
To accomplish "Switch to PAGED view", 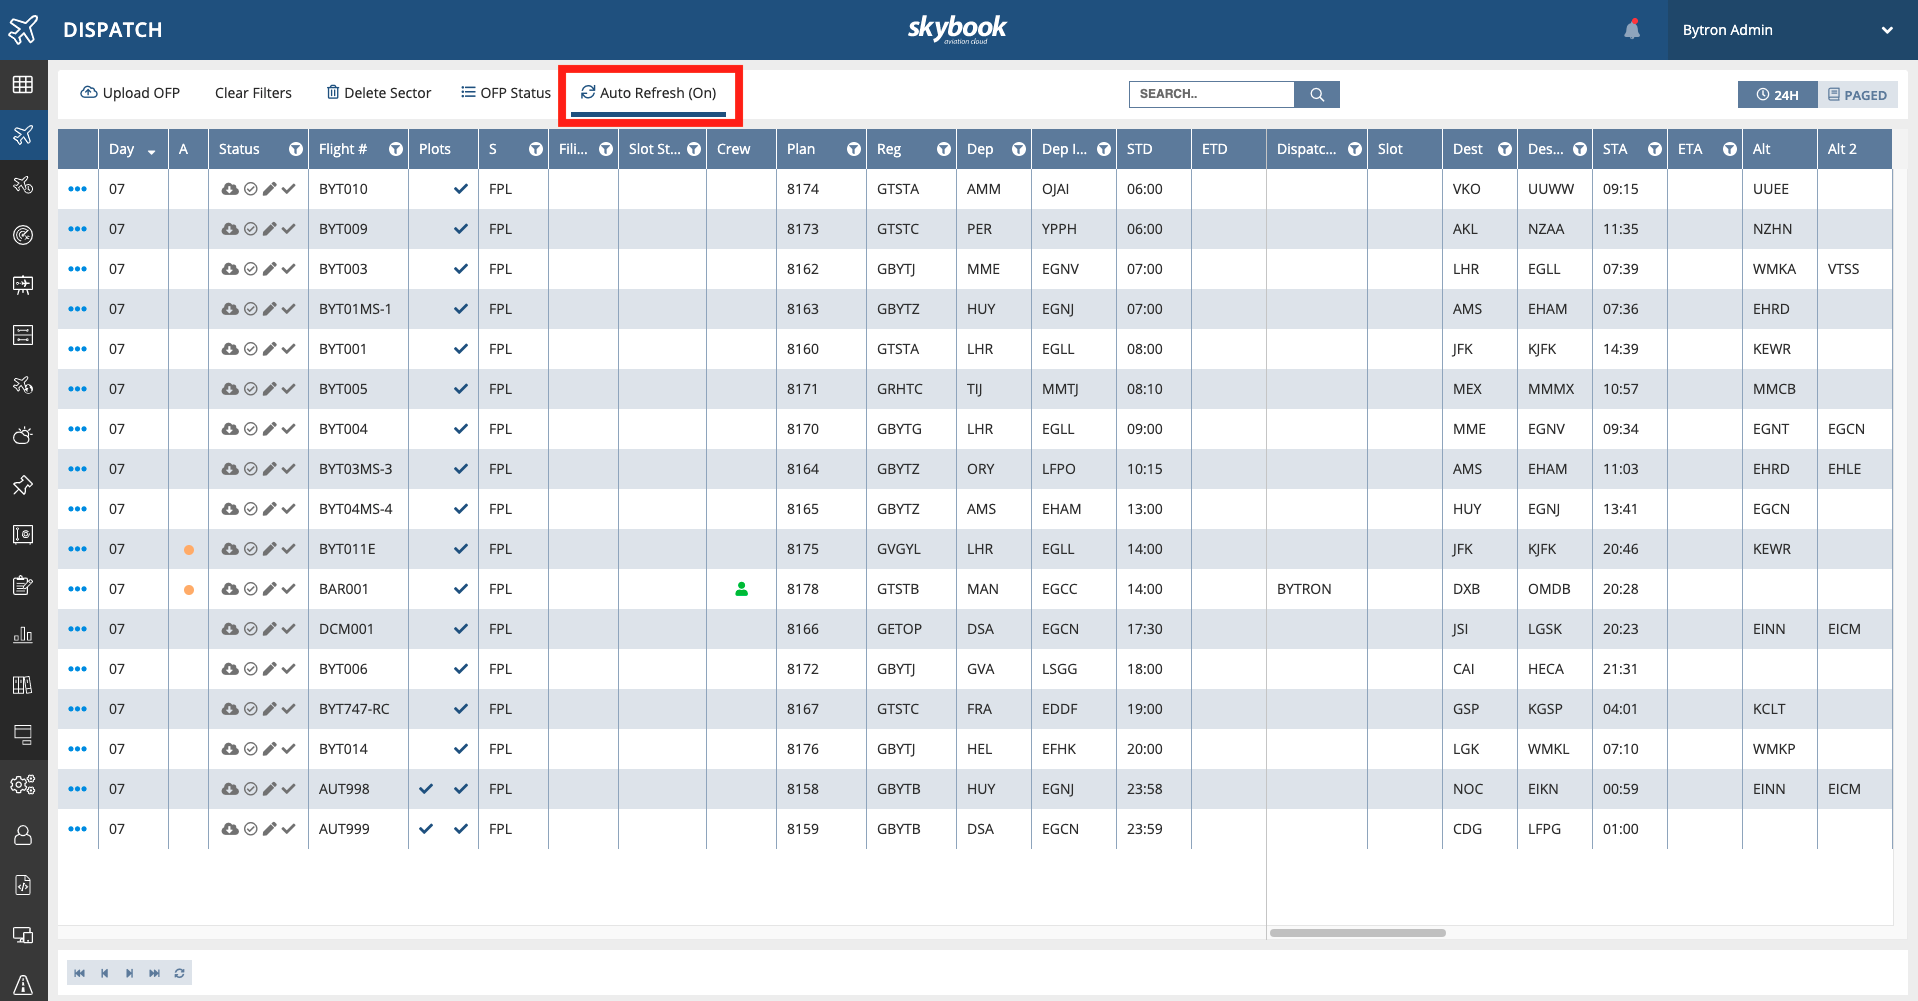I will [x=1857, y=95].
